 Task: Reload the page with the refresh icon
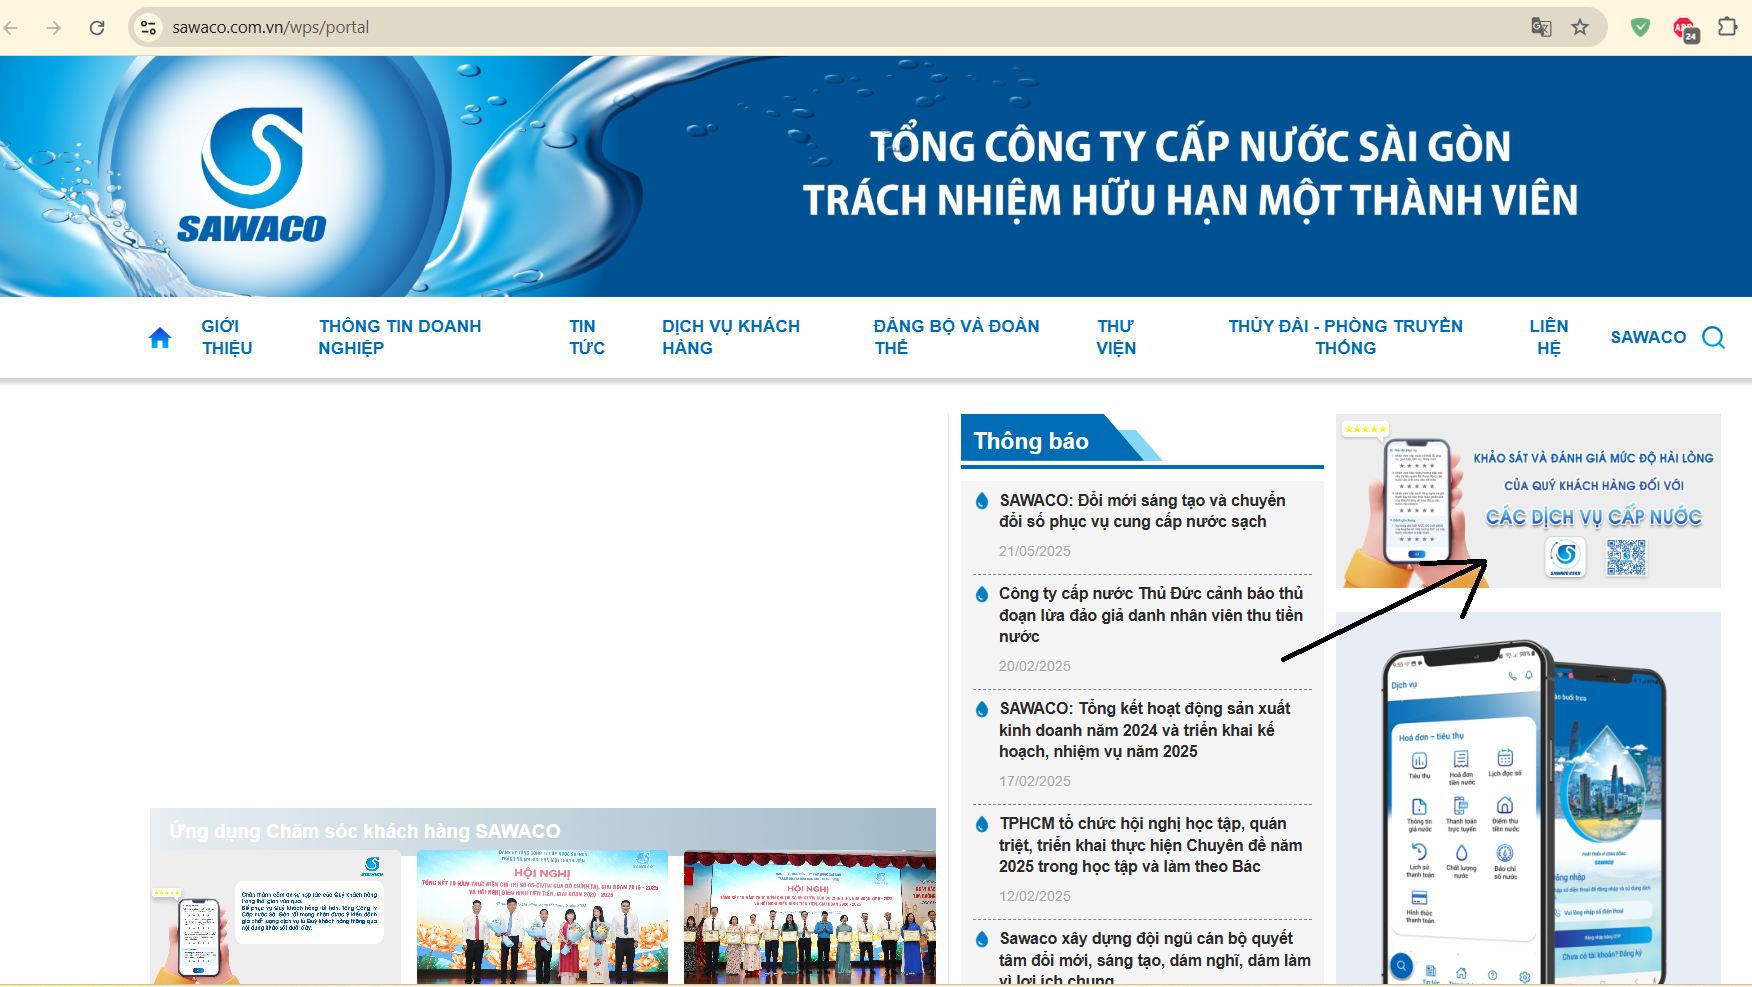click(96, 27)
